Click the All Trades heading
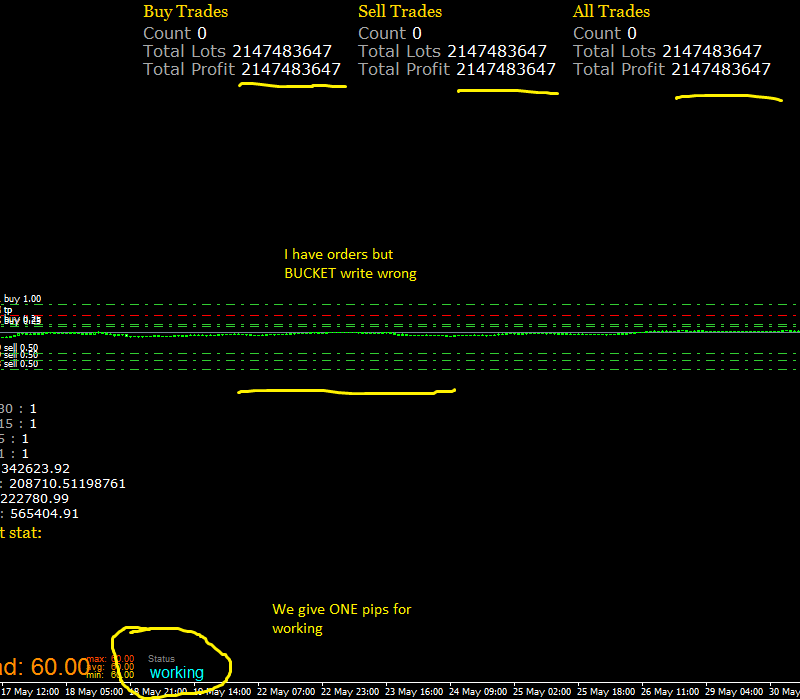The image size is (800, 700). coord(611,12)
